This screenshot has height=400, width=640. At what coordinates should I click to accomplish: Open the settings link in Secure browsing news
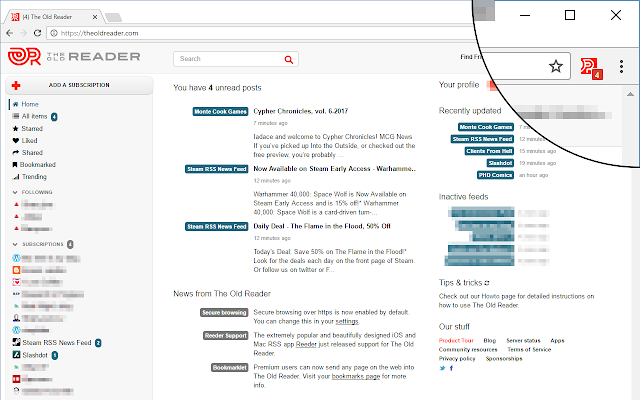pyautogui.click(x=347, y=321)
